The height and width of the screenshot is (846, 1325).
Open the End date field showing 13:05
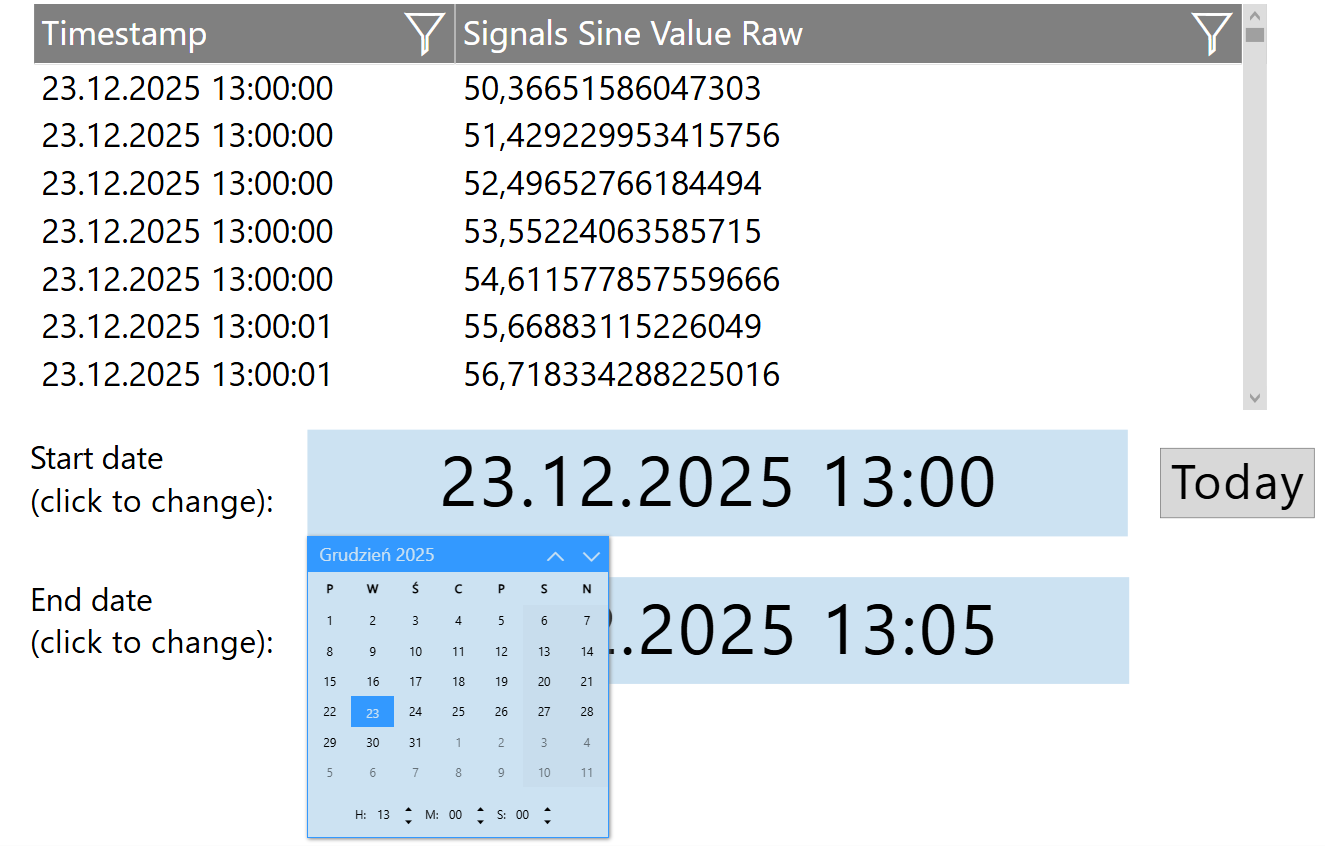coord(868,630)
